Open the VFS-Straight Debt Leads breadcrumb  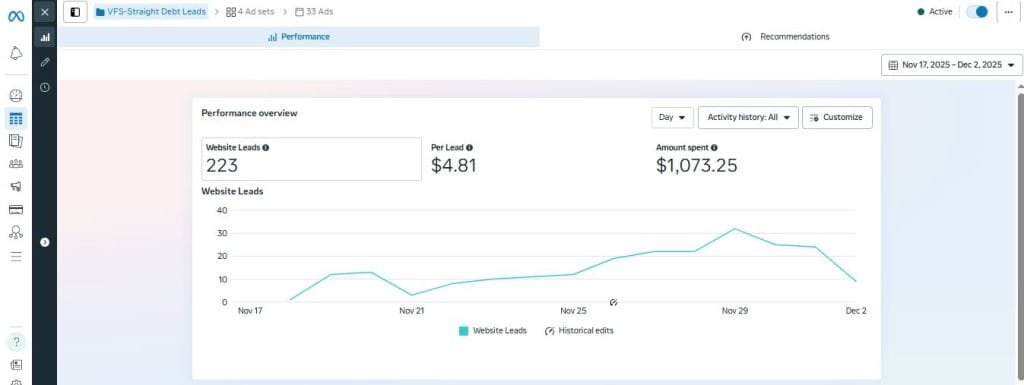point(151,12)
